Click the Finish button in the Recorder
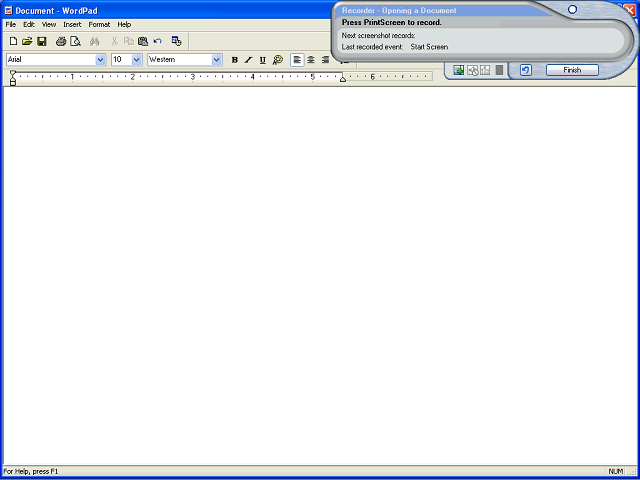Viewport: 640px width, 480px height. click(x=572, y=70)
